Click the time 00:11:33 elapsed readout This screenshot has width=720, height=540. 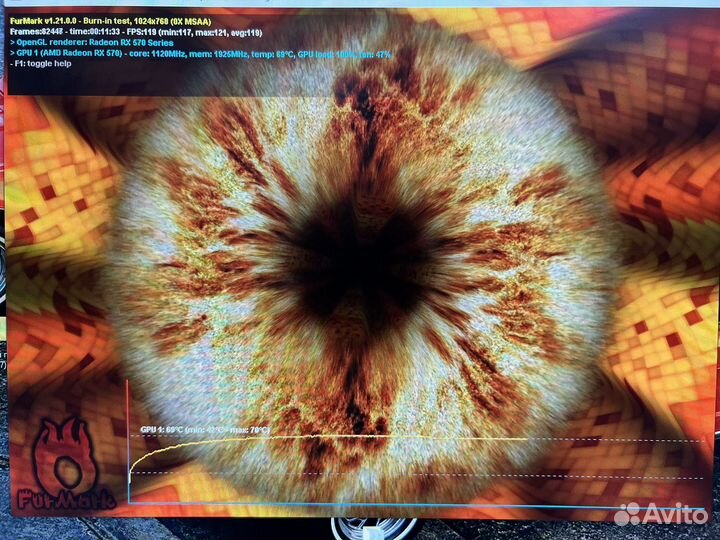[x=87, y=30]
